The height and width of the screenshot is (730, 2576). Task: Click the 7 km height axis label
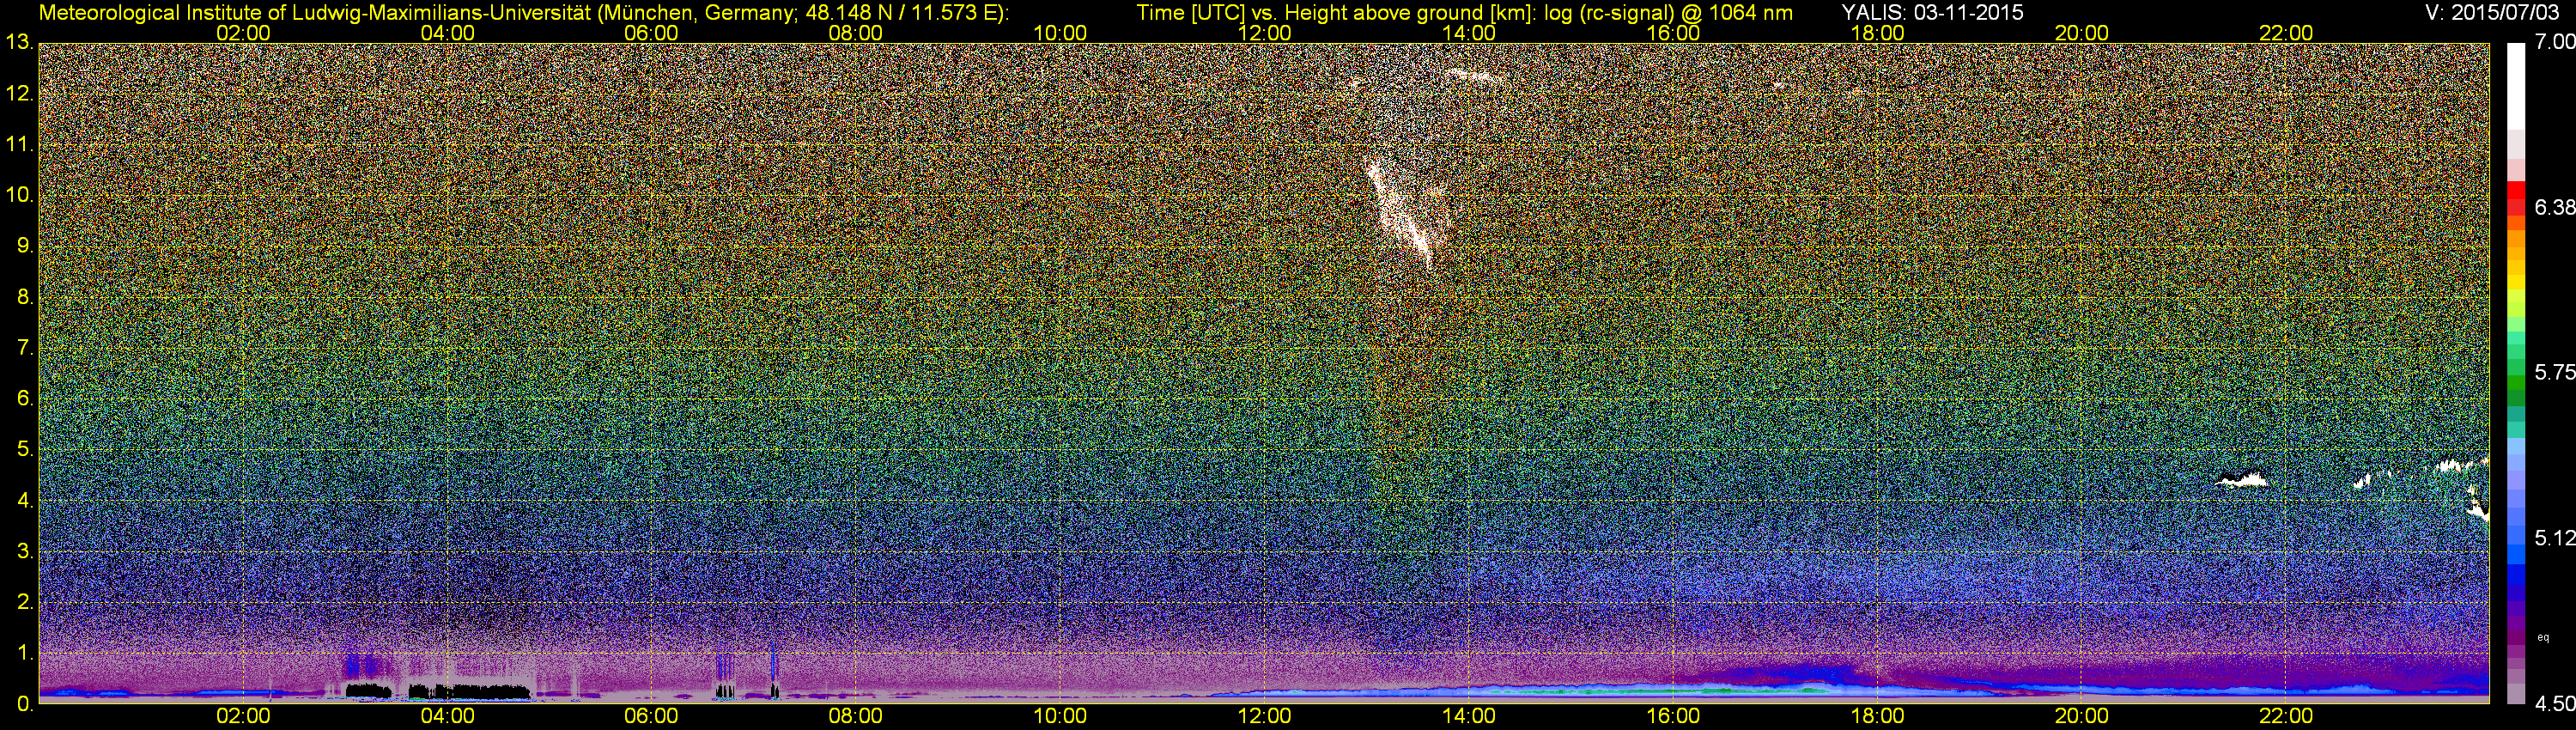tap(25, 348)
